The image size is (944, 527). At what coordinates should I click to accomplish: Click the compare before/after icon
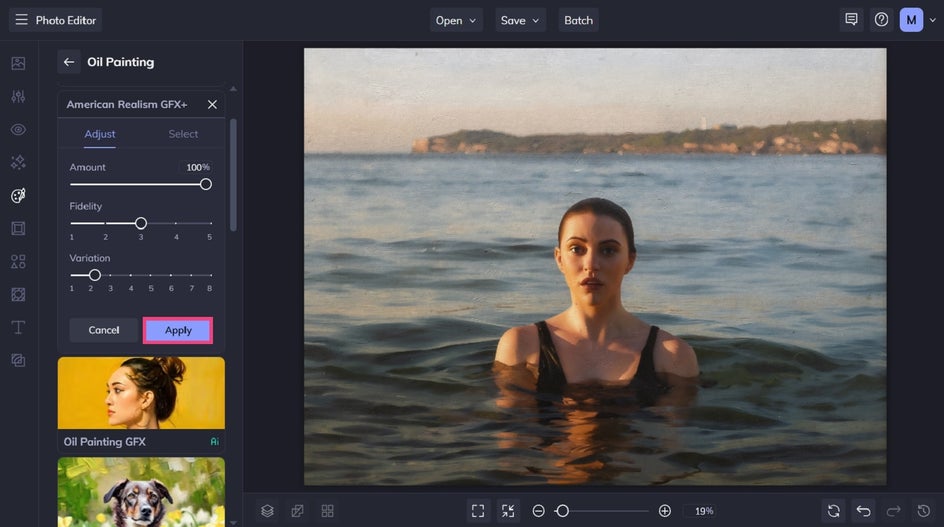click(297, 511)
